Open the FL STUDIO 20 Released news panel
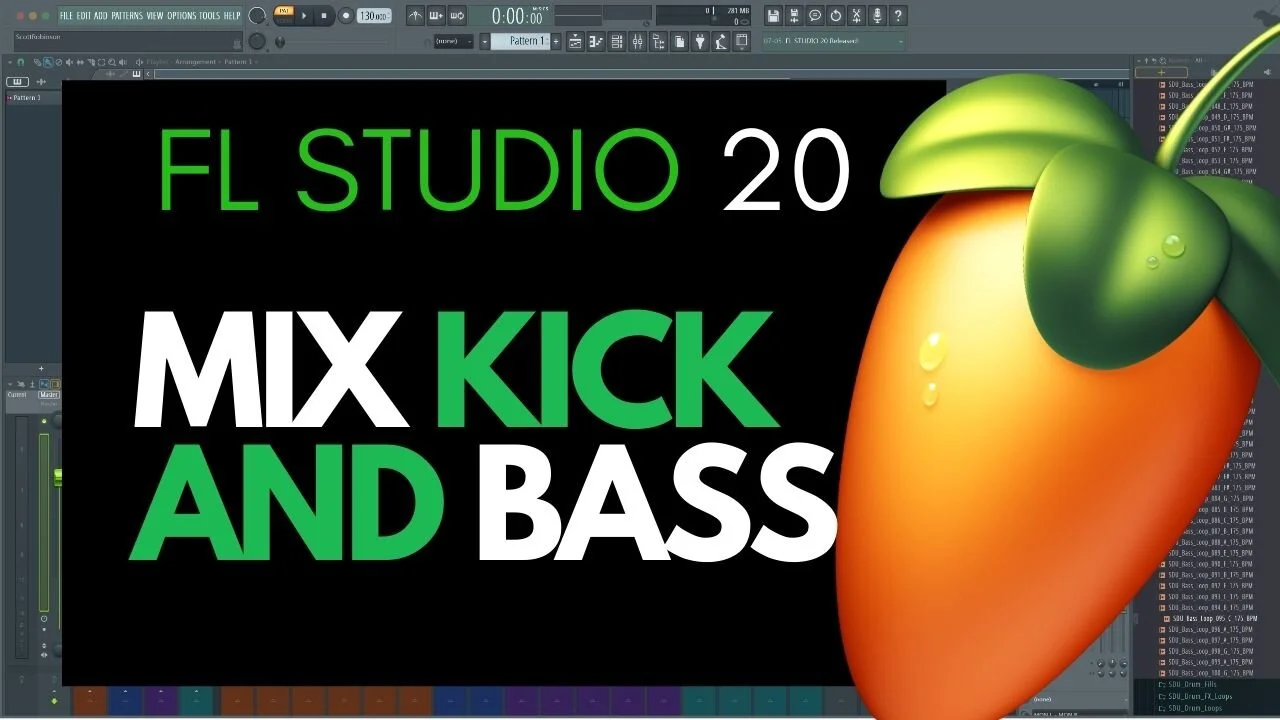The image size is (1280, 720). click(x=834, y=41)
